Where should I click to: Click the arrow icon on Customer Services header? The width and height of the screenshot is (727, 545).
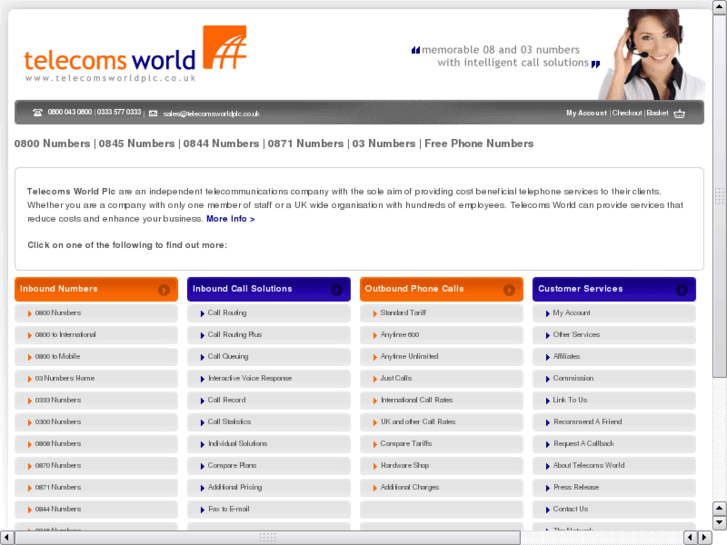tap(682, 290)
